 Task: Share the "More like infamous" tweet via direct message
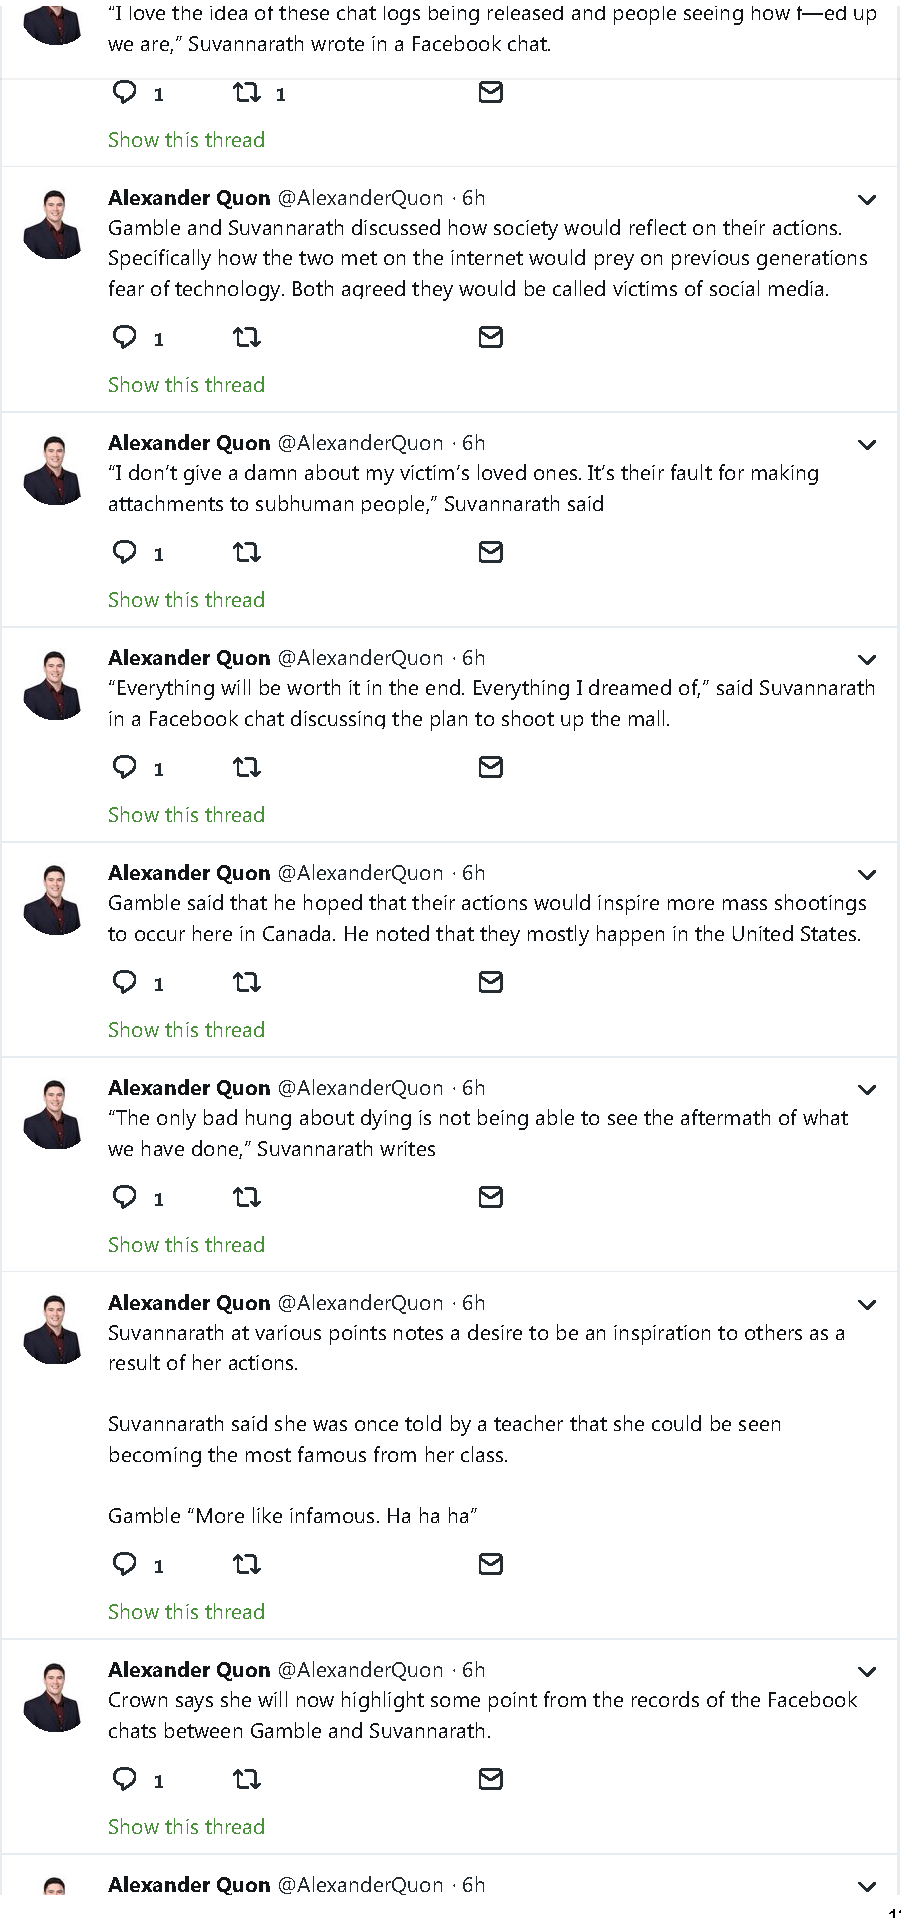pos(490,1565)
